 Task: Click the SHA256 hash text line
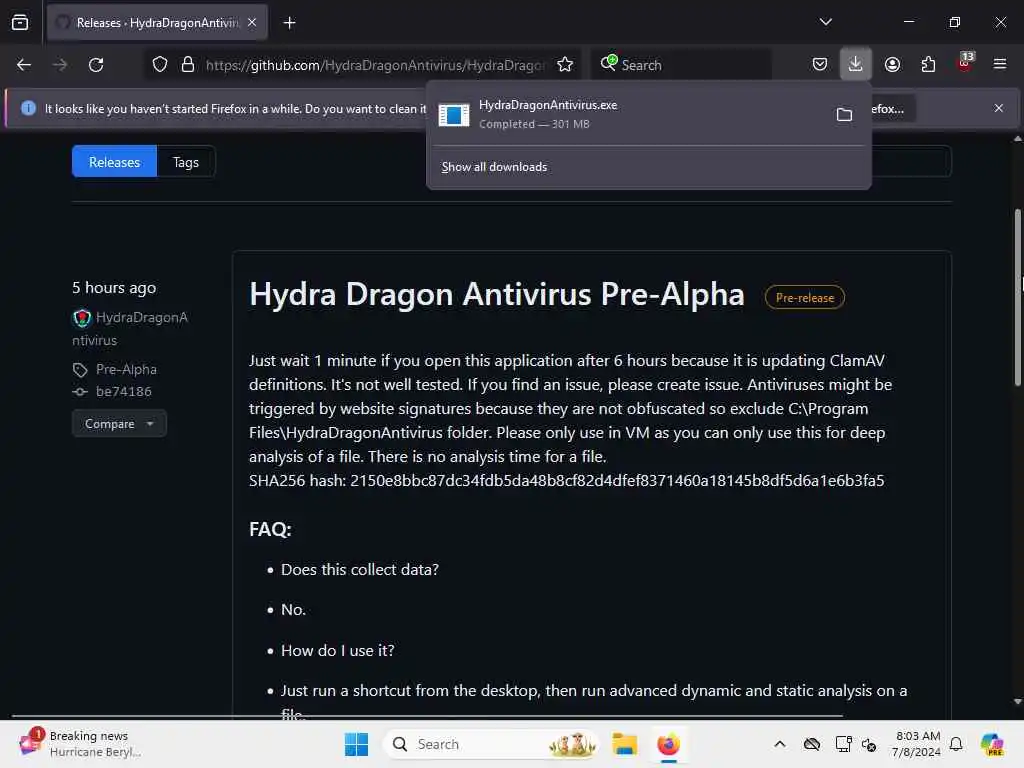[566, 481]
